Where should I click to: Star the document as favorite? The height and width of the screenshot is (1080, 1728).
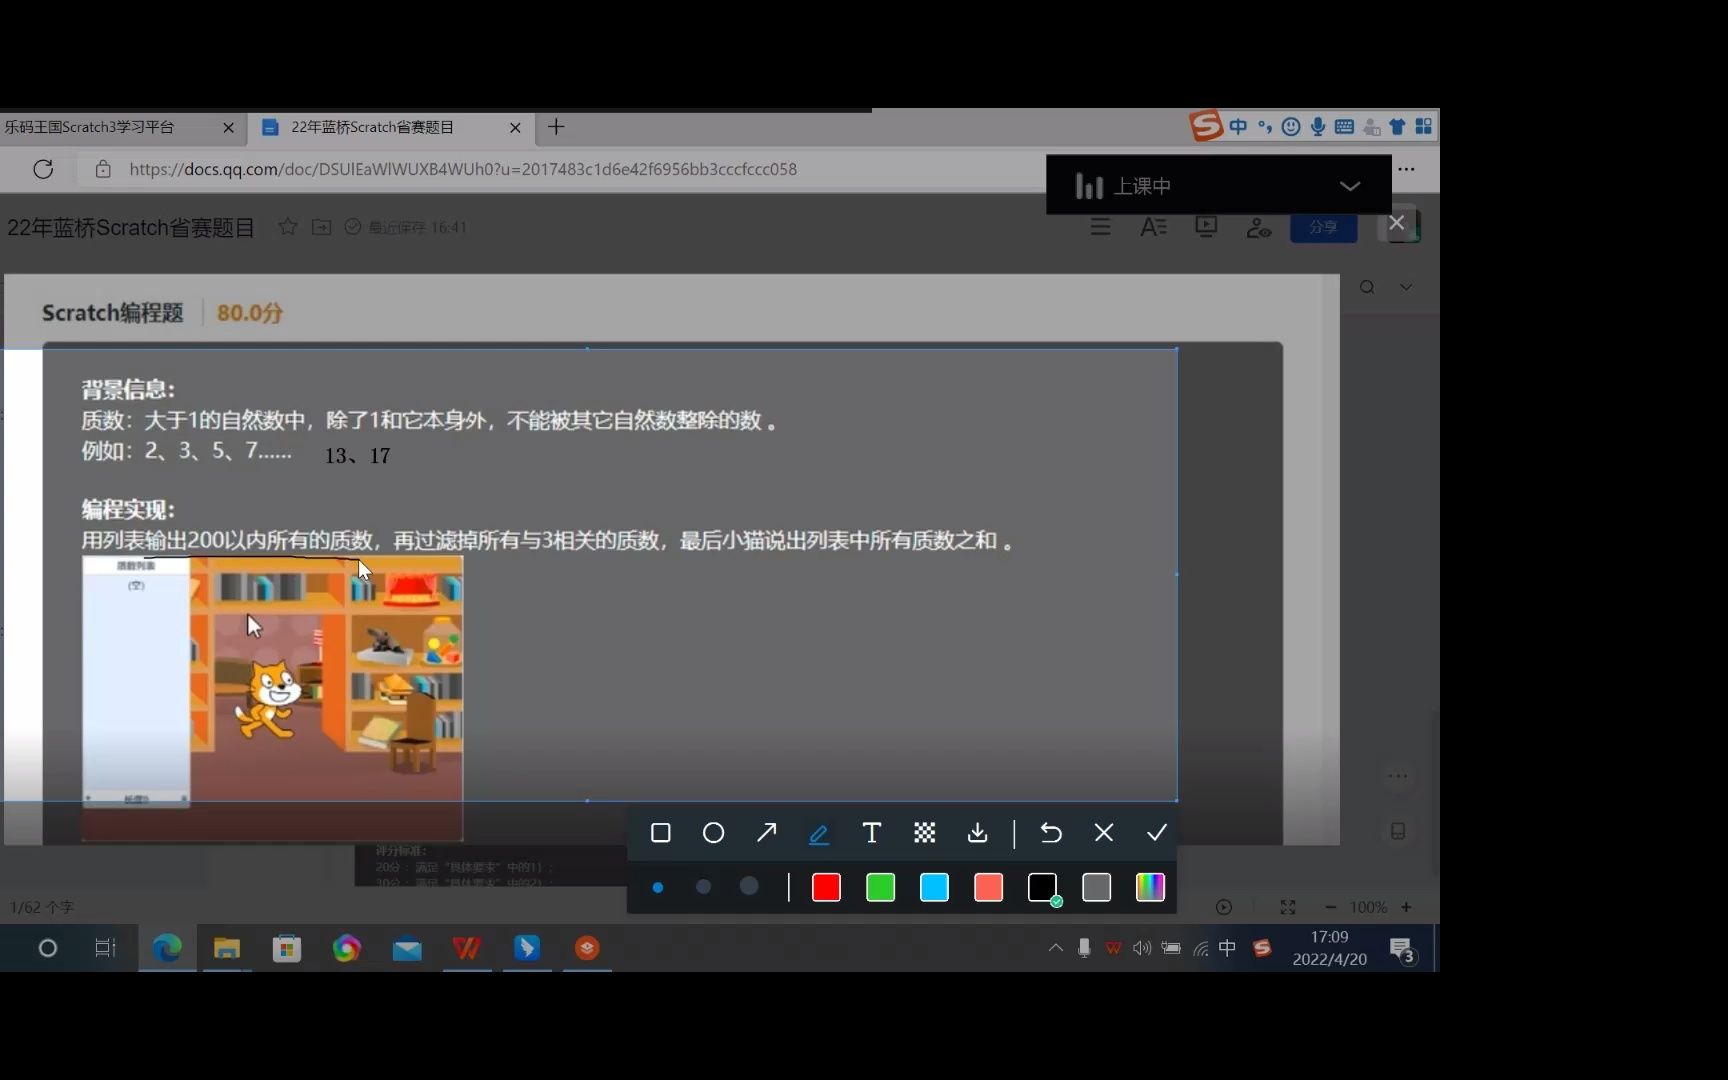tap(288, 227)
